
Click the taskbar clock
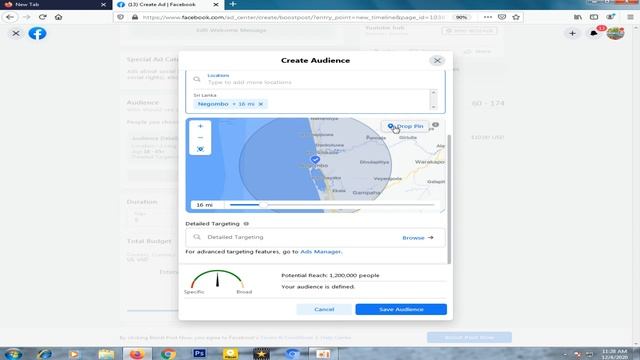[615, 354]
